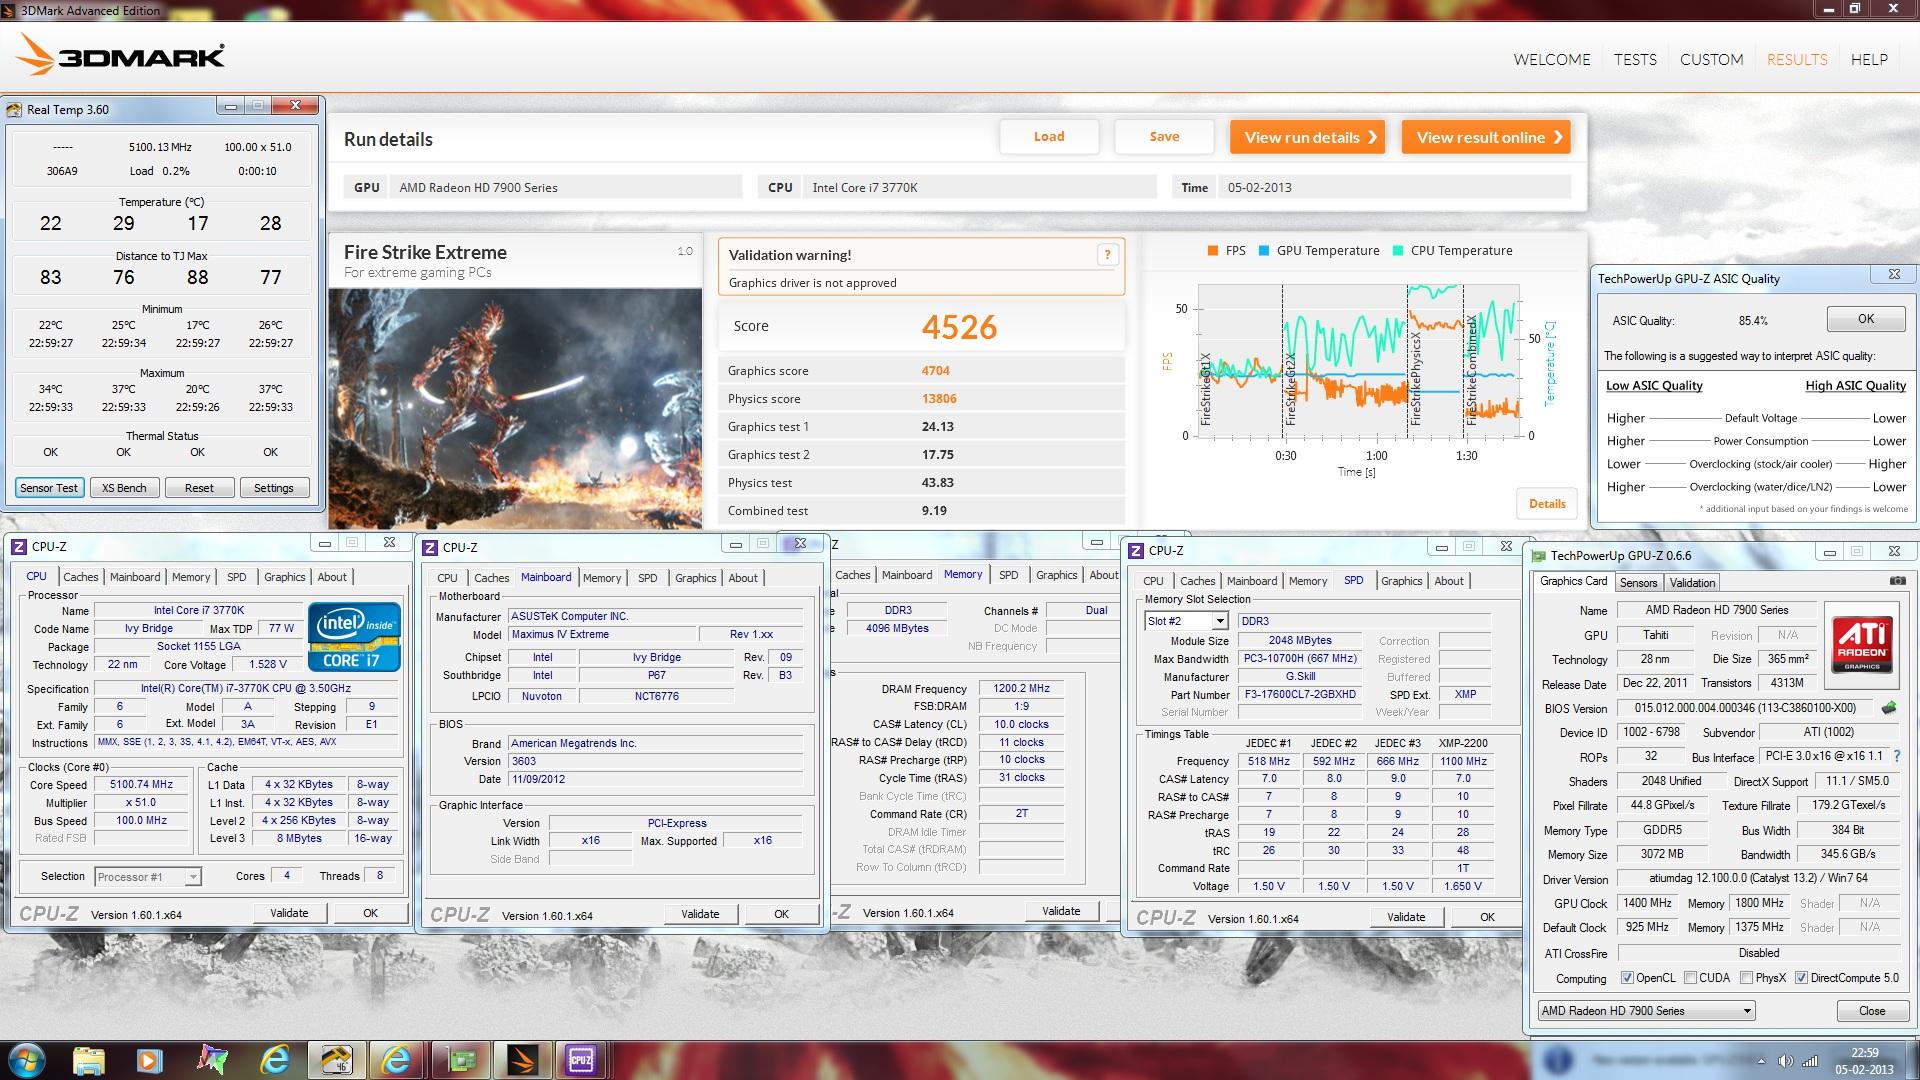Click the Real Temp title bar icon
The image size is (1920, 1080).
pyautogui.click(x=15, y=109)
